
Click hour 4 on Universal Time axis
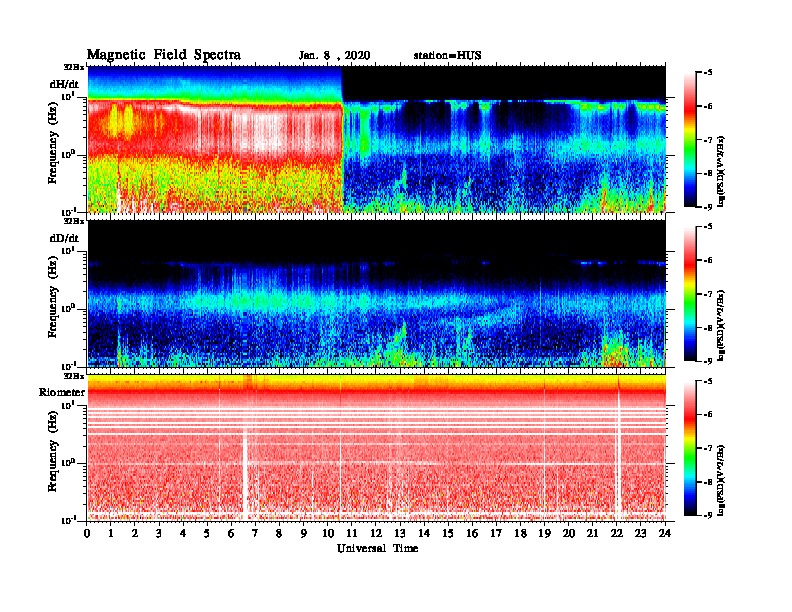183,534
